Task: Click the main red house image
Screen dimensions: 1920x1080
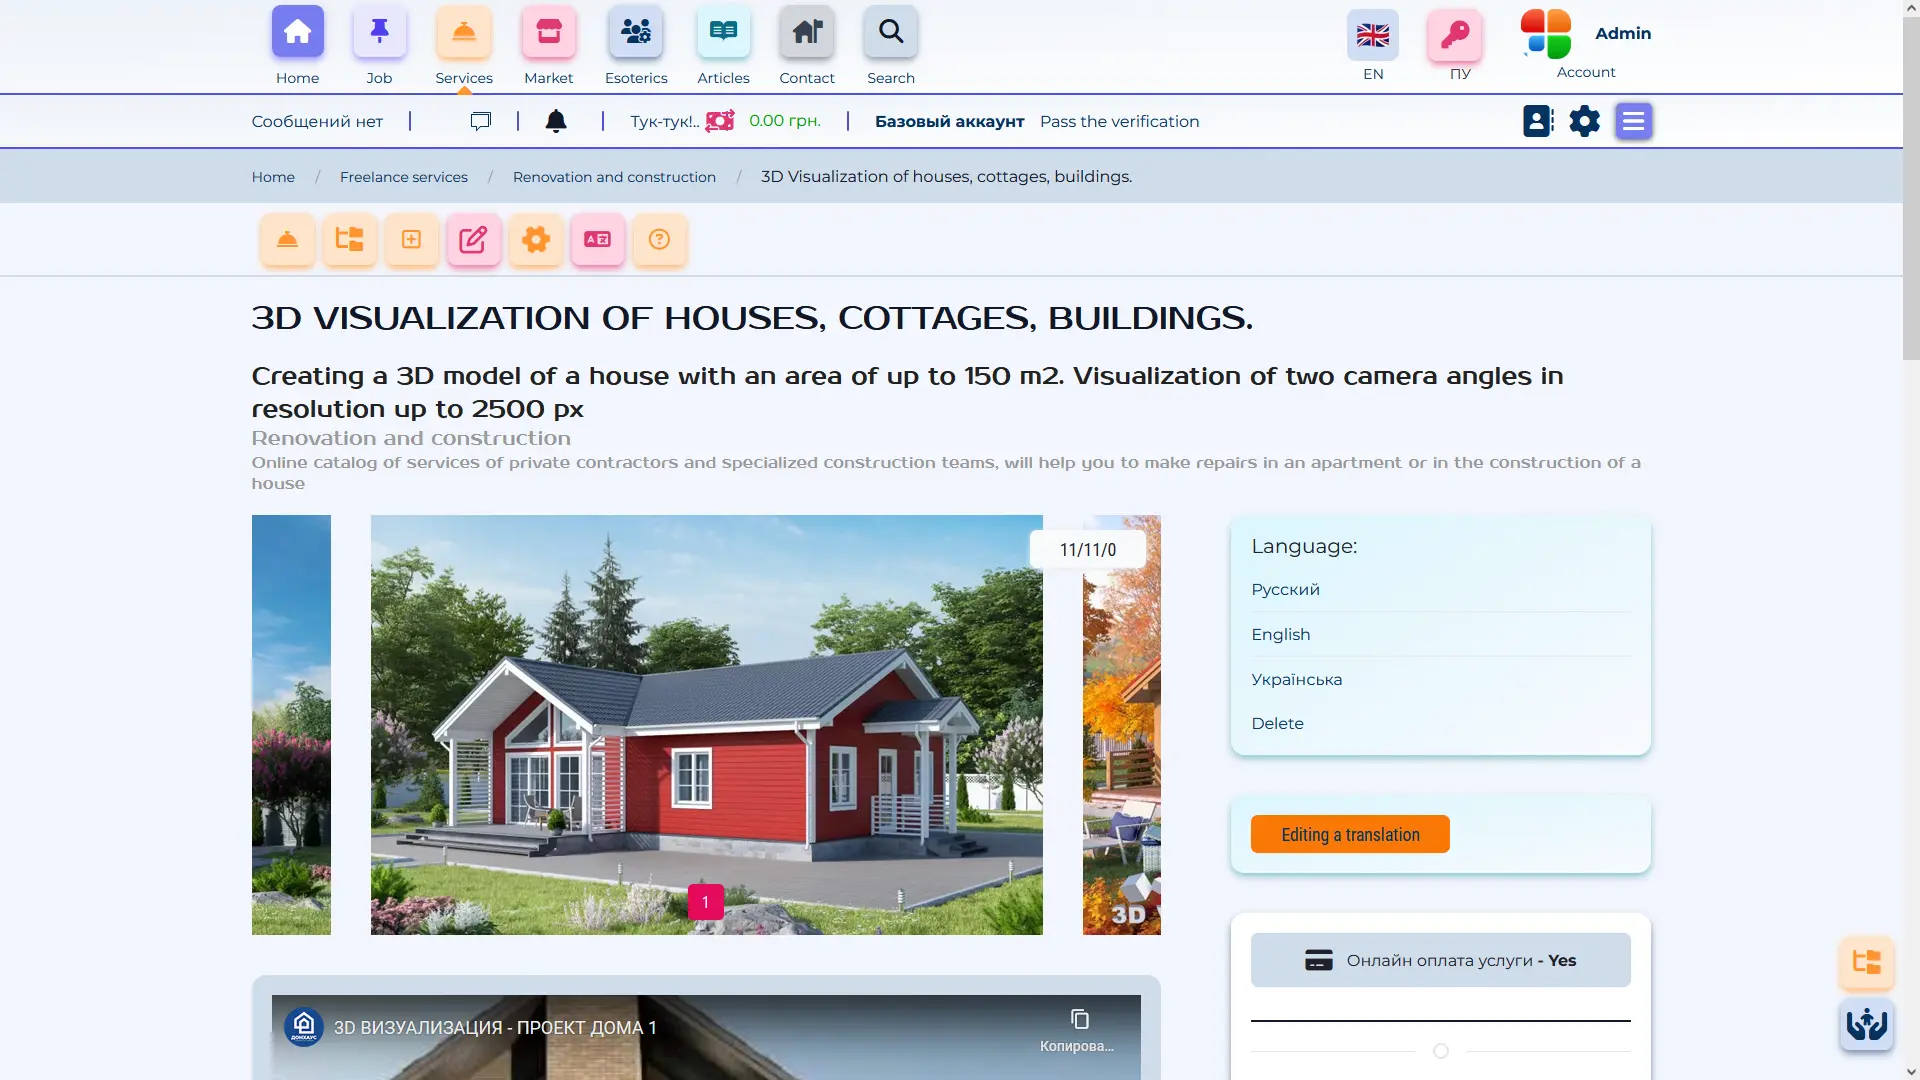Action: click(706, 725)
